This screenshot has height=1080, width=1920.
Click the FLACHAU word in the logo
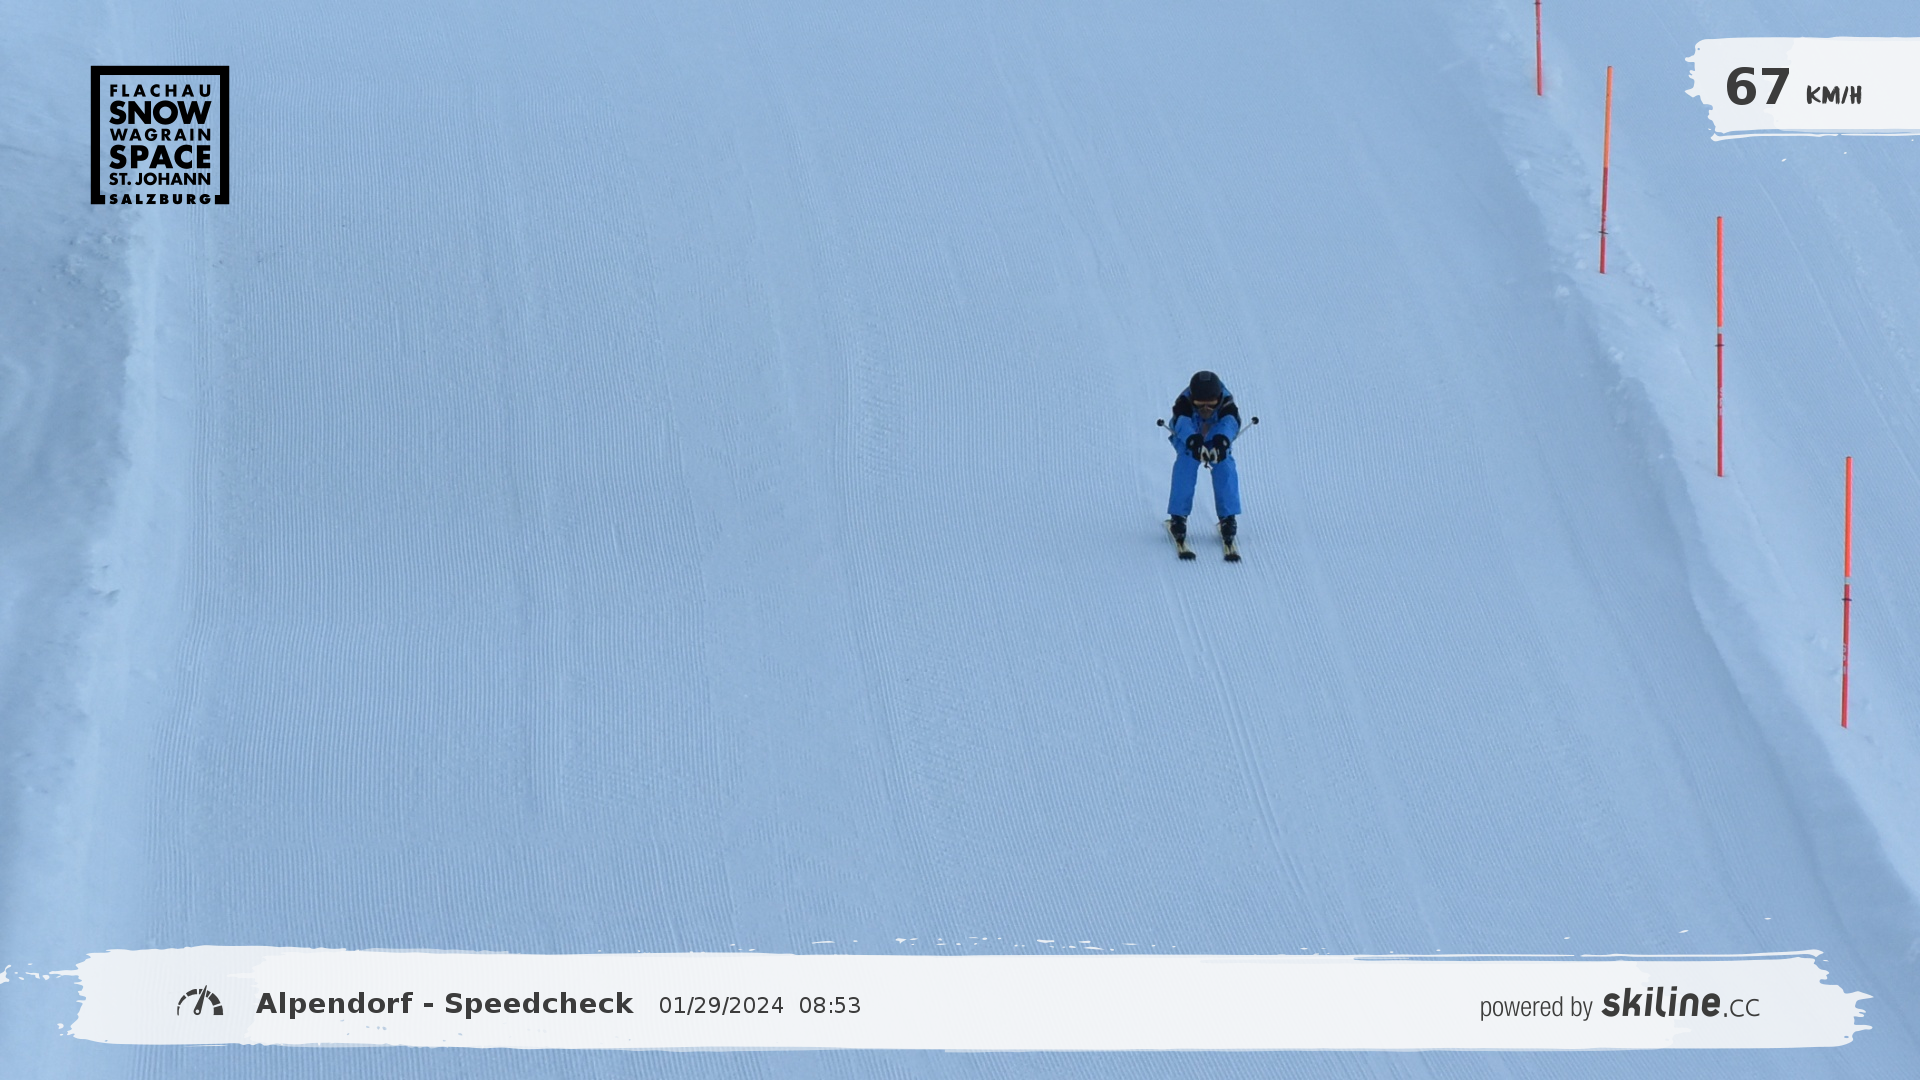click(x=160, y=91)
